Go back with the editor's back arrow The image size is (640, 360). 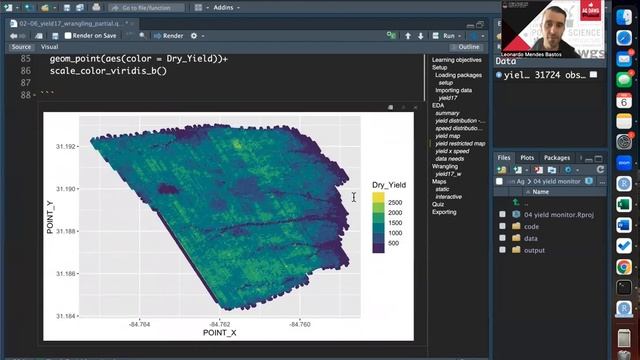click(x=13, y=36)
